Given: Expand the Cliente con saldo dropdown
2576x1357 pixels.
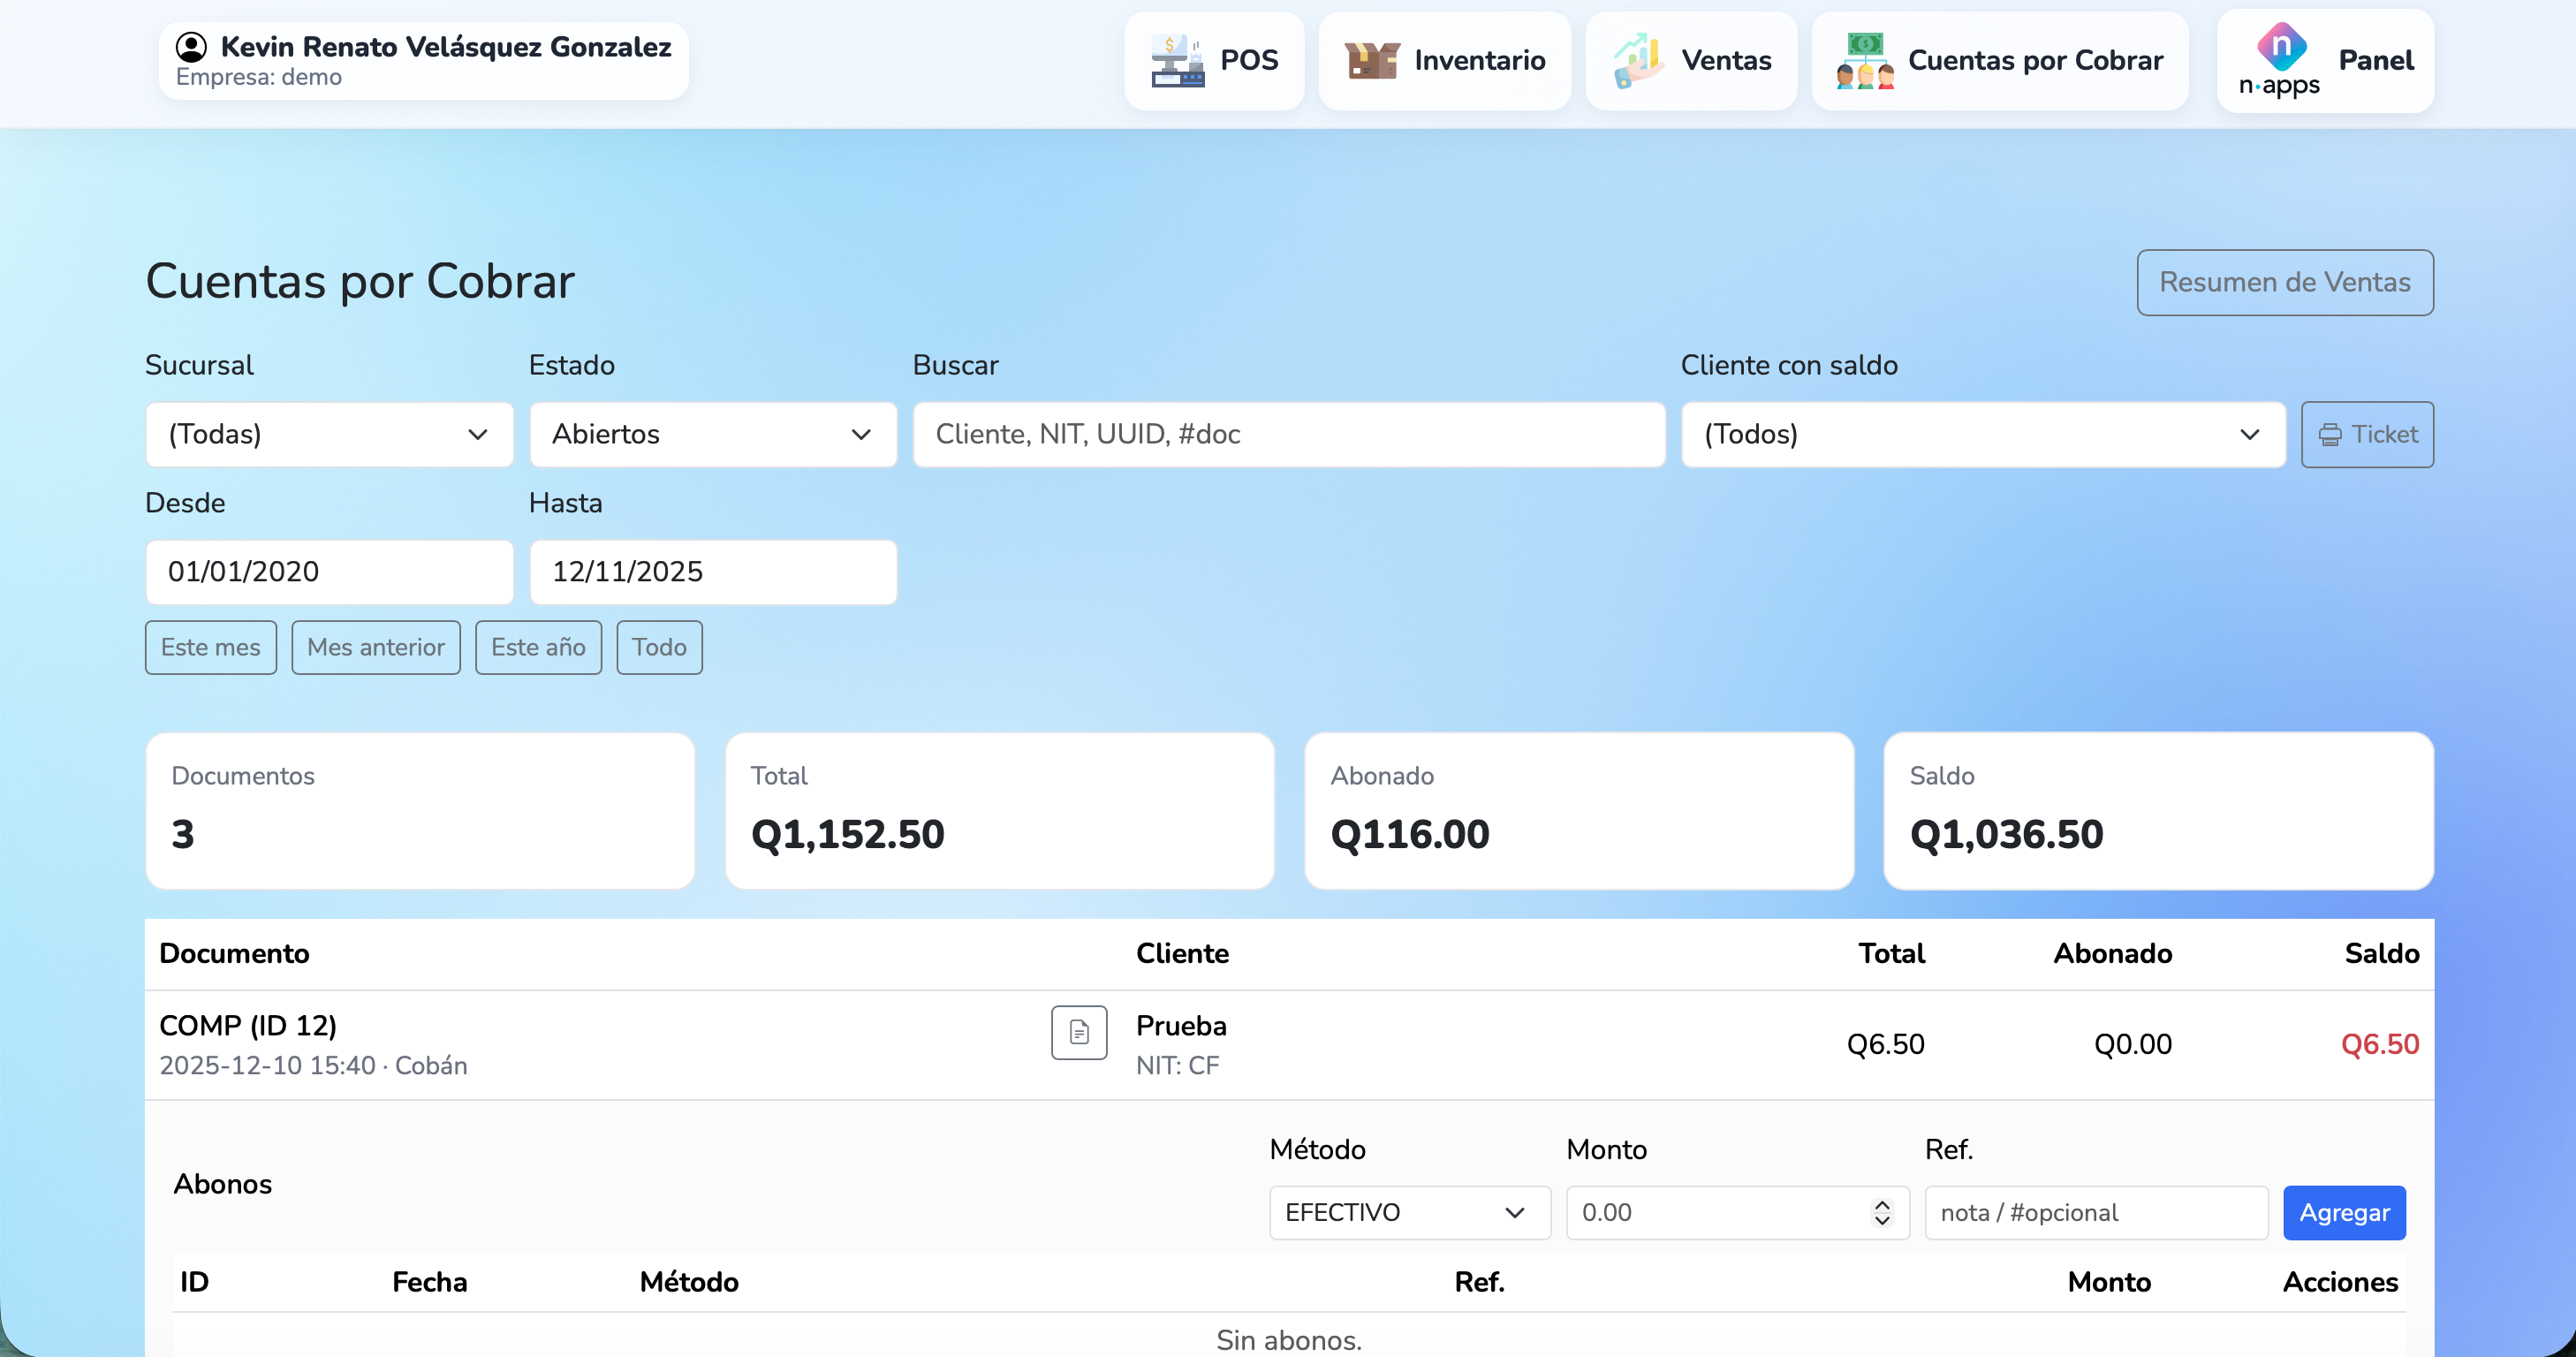Looking at the screenshot, I should [x=1982, y=434].
